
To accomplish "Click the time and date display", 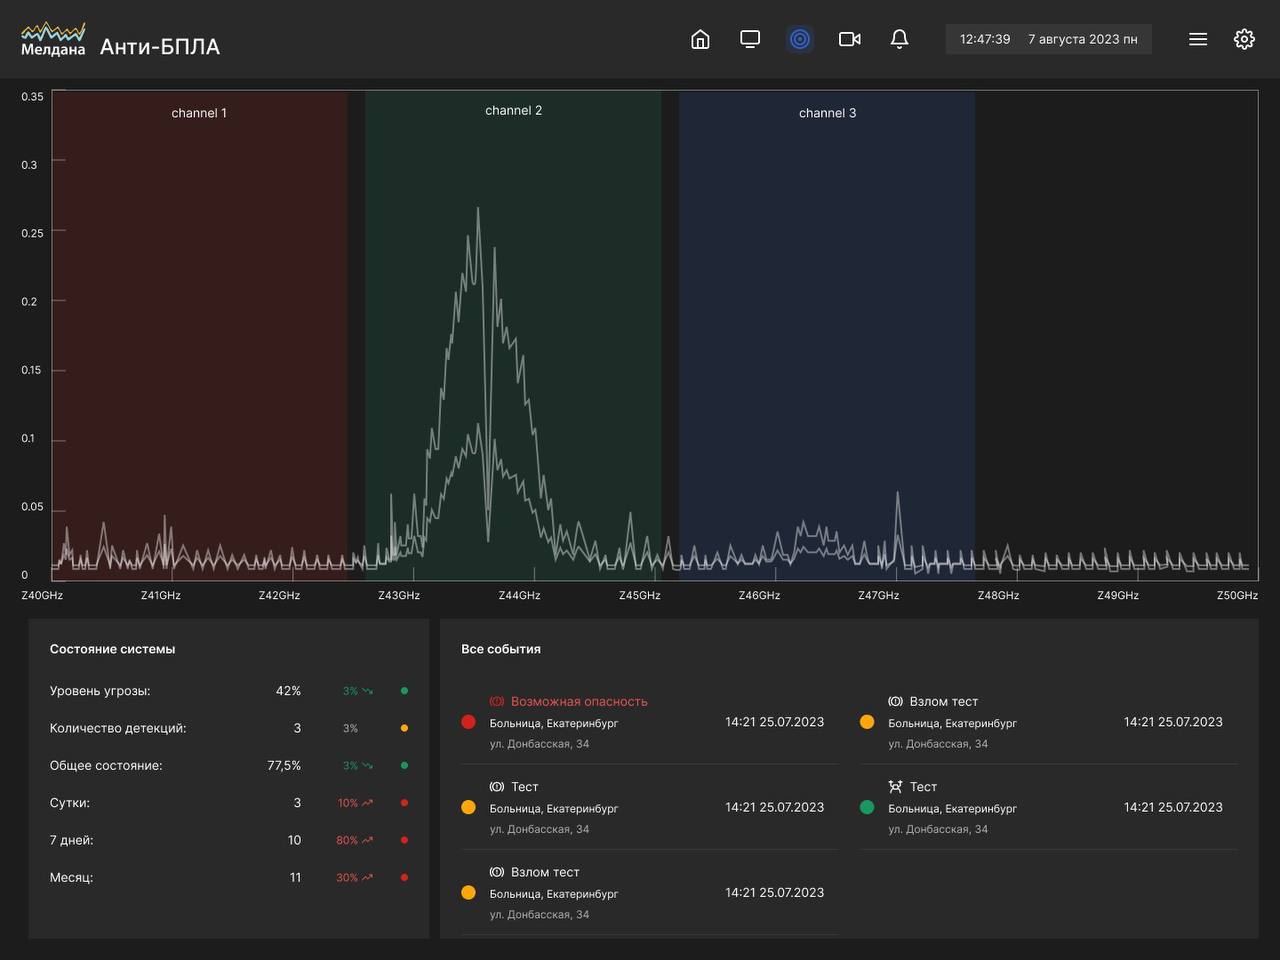I will (1048, 39).
